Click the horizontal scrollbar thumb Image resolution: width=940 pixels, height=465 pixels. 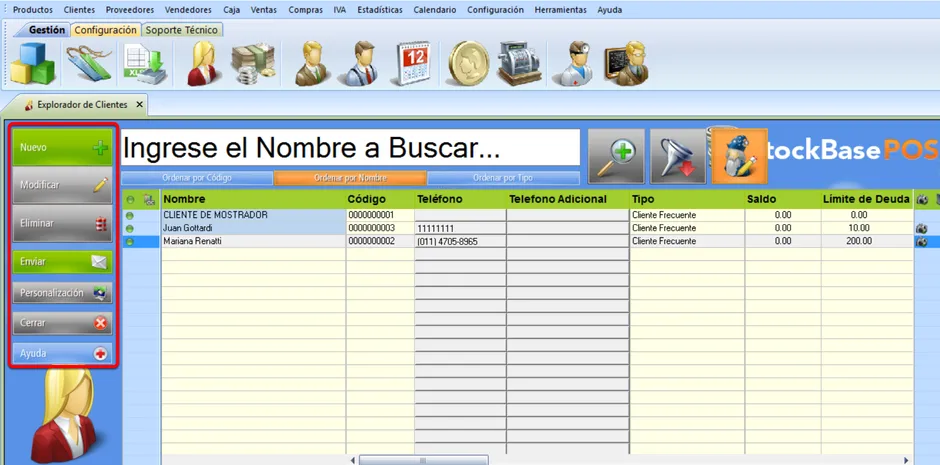(x=423, y=460)
